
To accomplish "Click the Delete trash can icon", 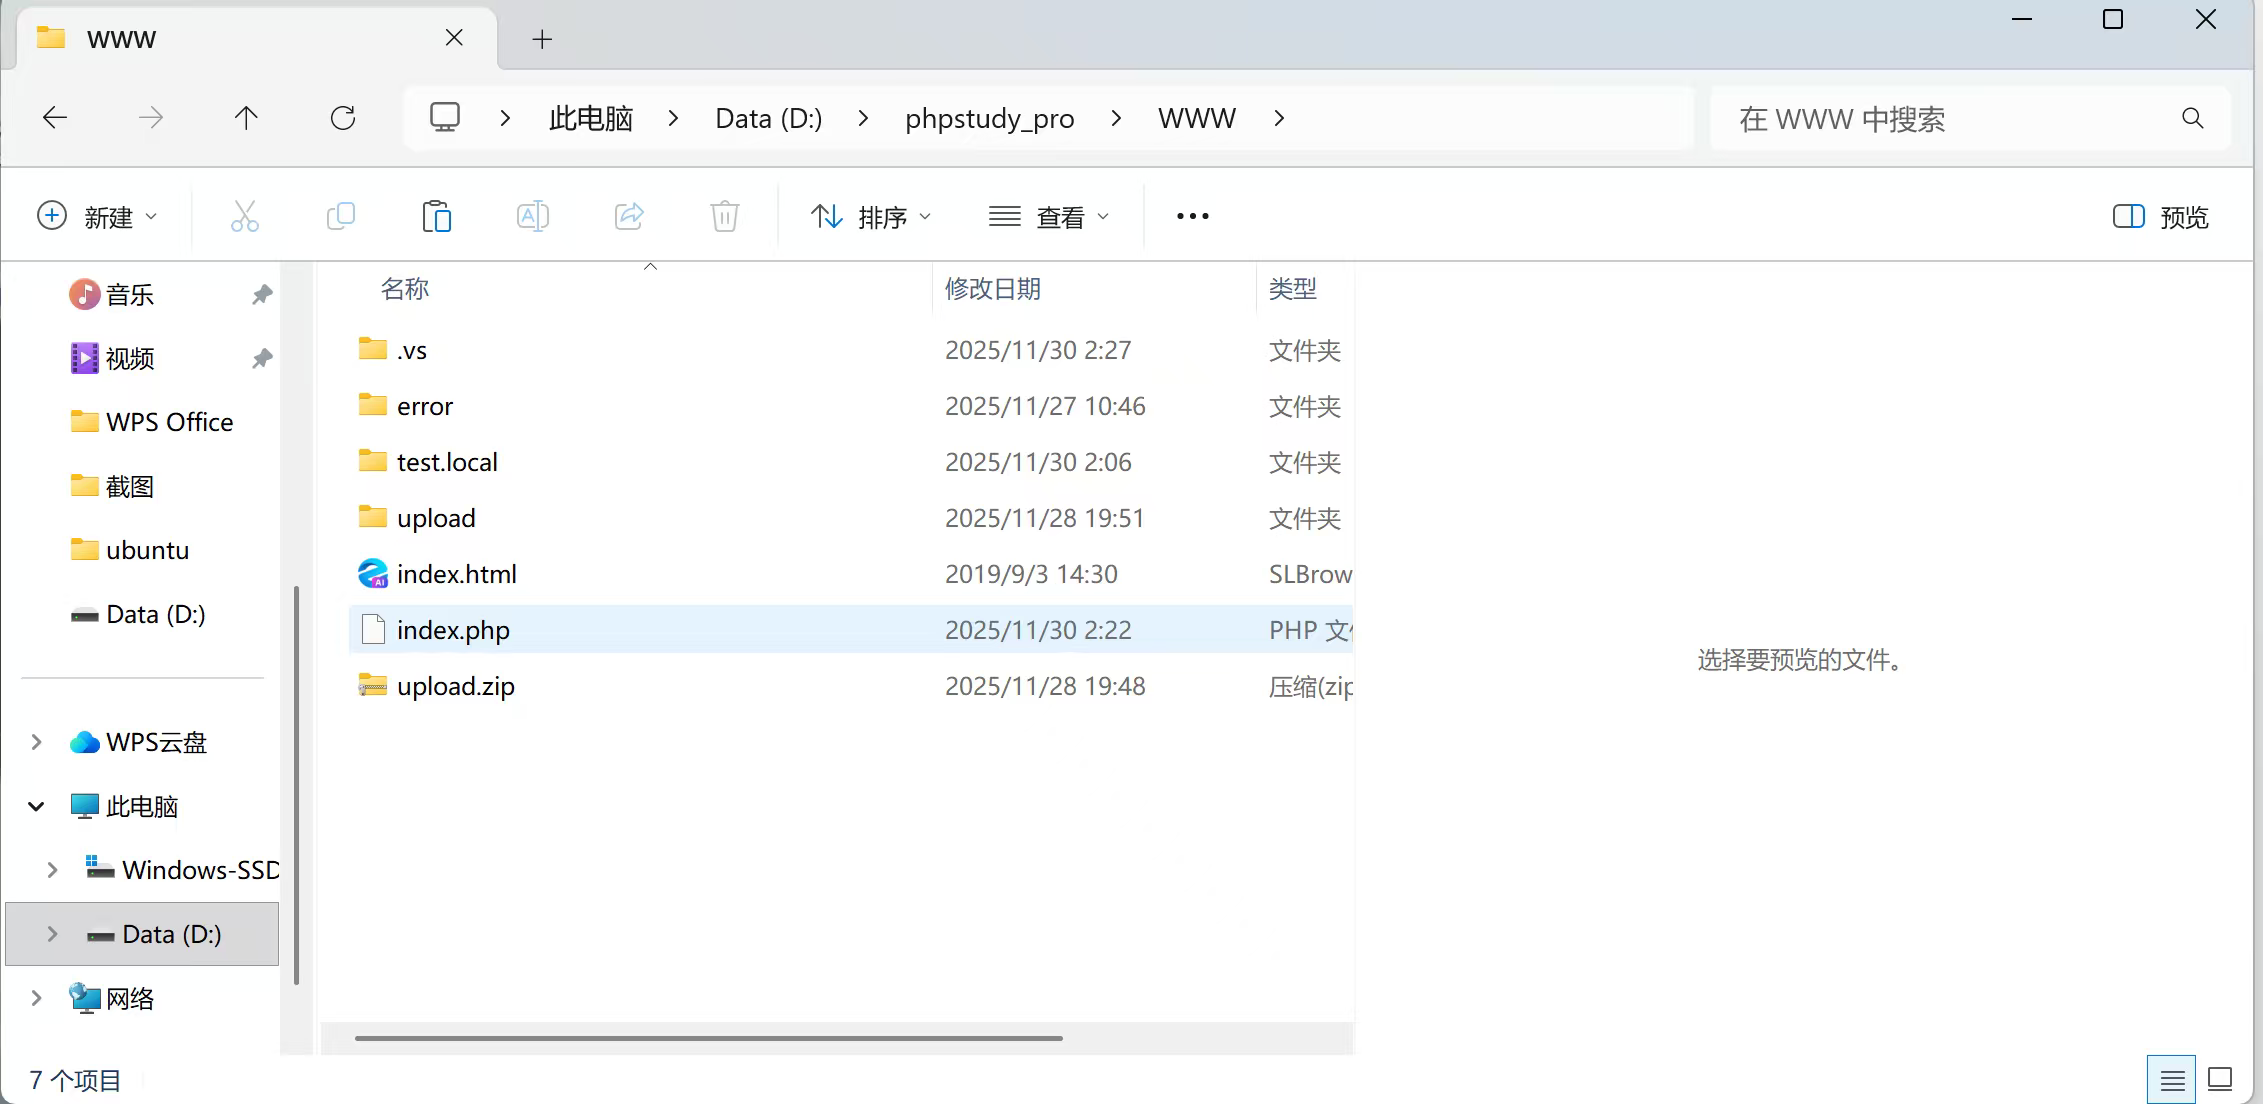I will tap(724, 216).
